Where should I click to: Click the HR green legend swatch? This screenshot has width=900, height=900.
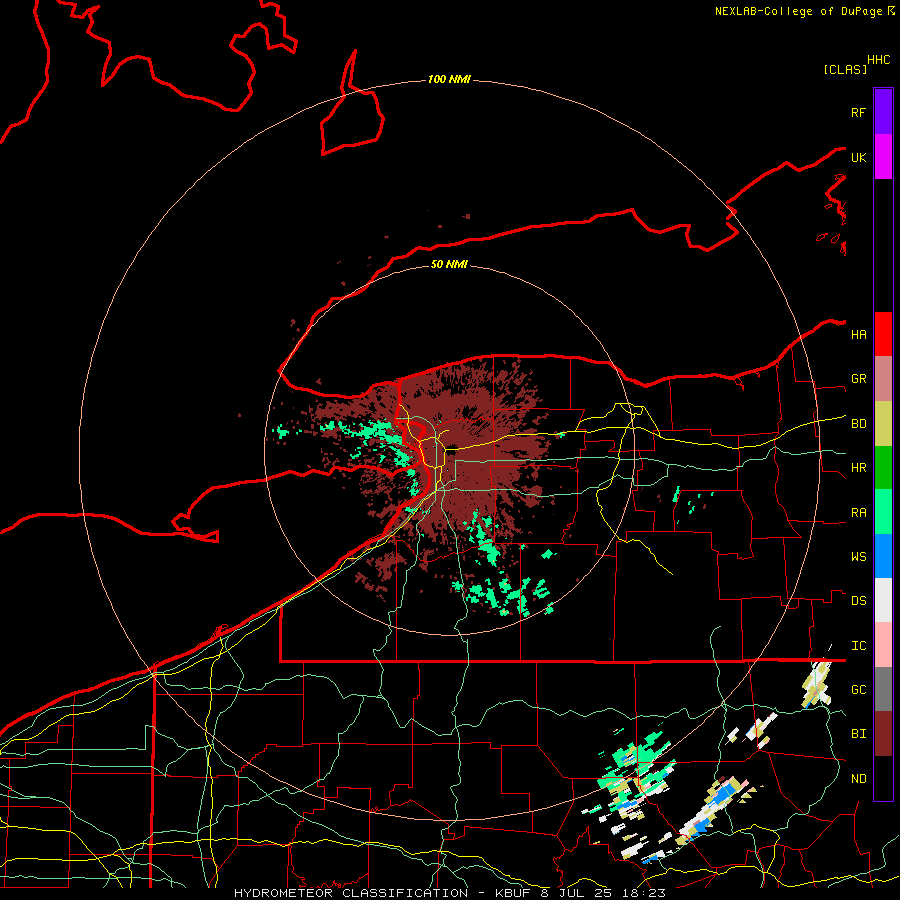point(883,468)
